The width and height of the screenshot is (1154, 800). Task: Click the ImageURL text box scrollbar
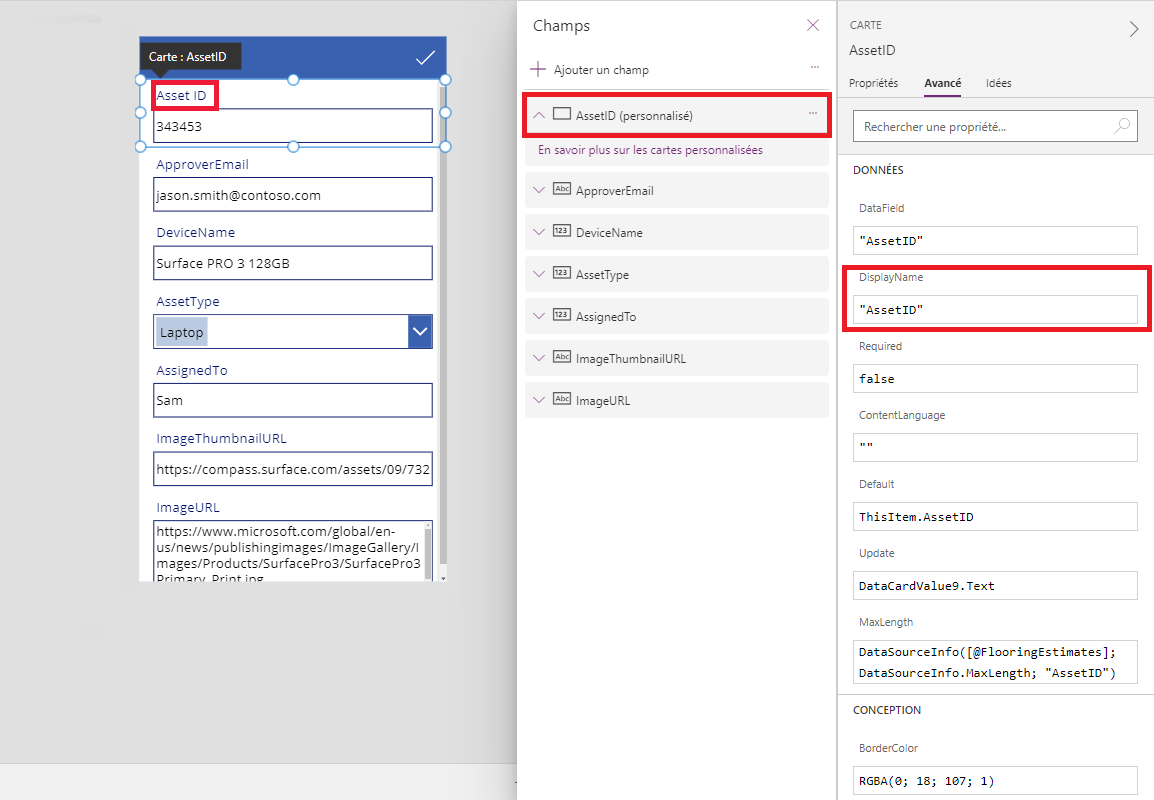[428, 552]
